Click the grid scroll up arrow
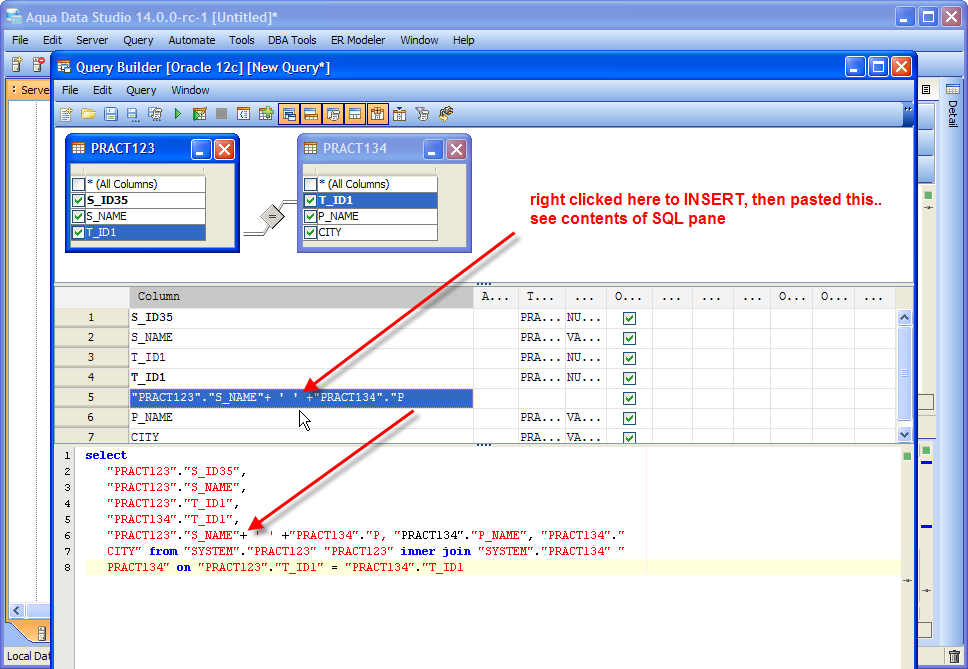This screenshot has height=669, width=968. click(x=904, y=317)
